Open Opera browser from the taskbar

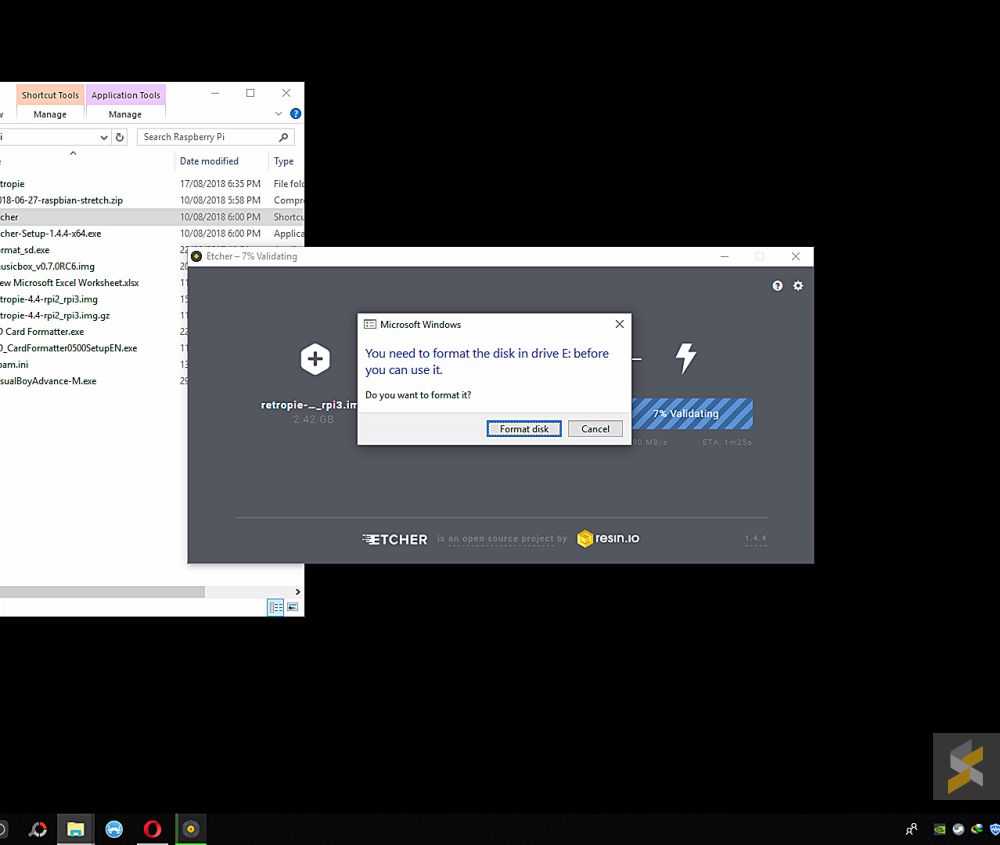152,829
